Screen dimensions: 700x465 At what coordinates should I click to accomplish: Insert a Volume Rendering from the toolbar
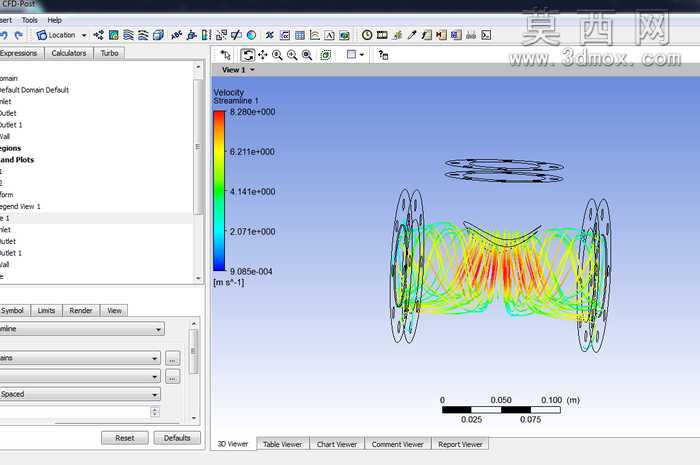(x=158, y=35)
